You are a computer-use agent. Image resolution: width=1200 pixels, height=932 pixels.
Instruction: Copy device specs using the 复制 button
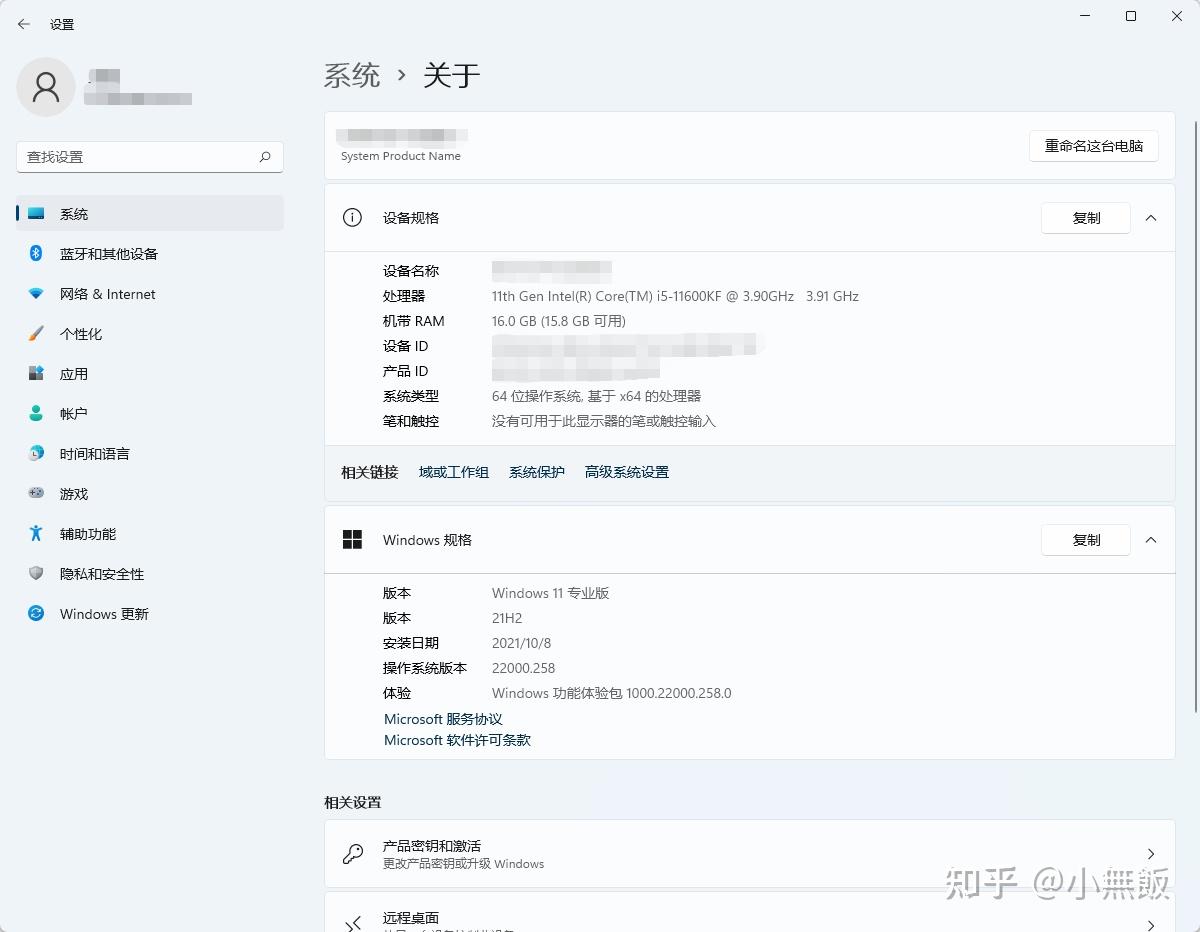click(1085, 217)
